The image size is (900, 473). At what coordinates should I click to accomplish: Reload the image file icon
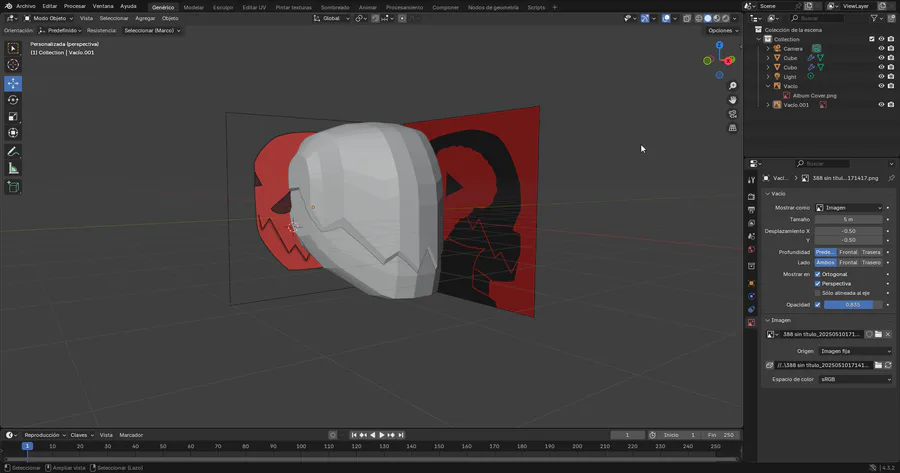tap(888, 365)
